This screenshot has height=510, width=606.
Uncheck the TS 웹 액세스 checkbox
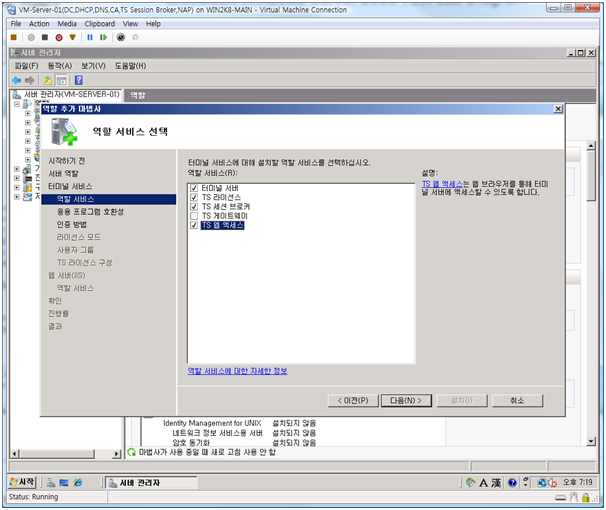[194, 225]
